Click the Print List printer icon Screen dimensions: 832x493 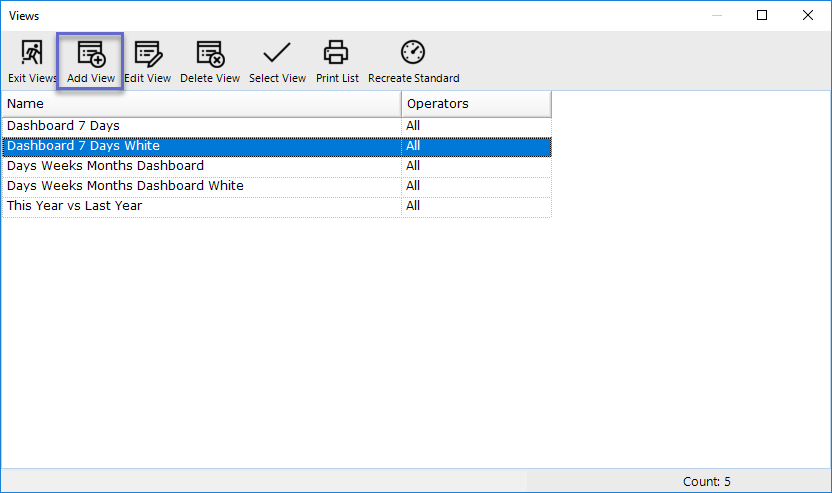coord(336,53)
